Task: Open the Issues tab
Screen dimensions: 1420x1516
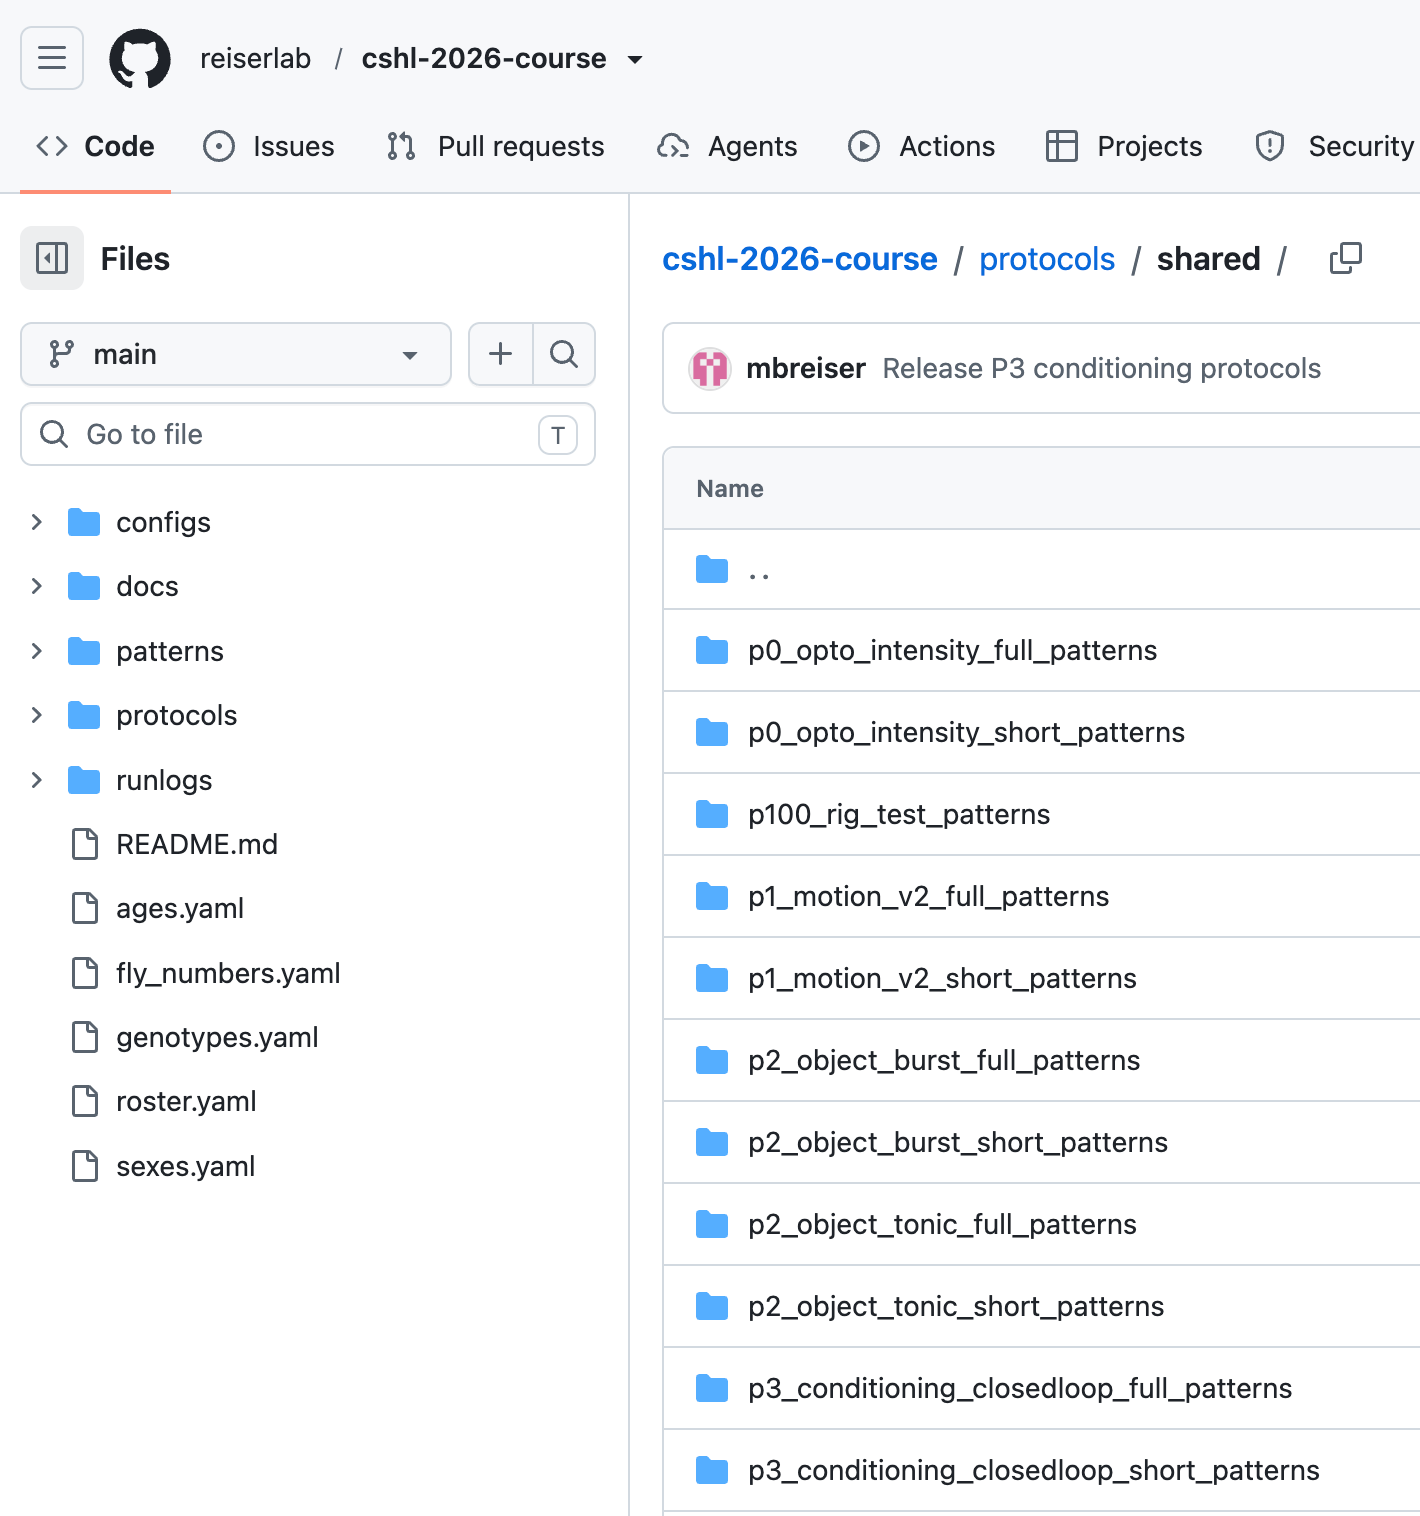Action: [269, 146]
